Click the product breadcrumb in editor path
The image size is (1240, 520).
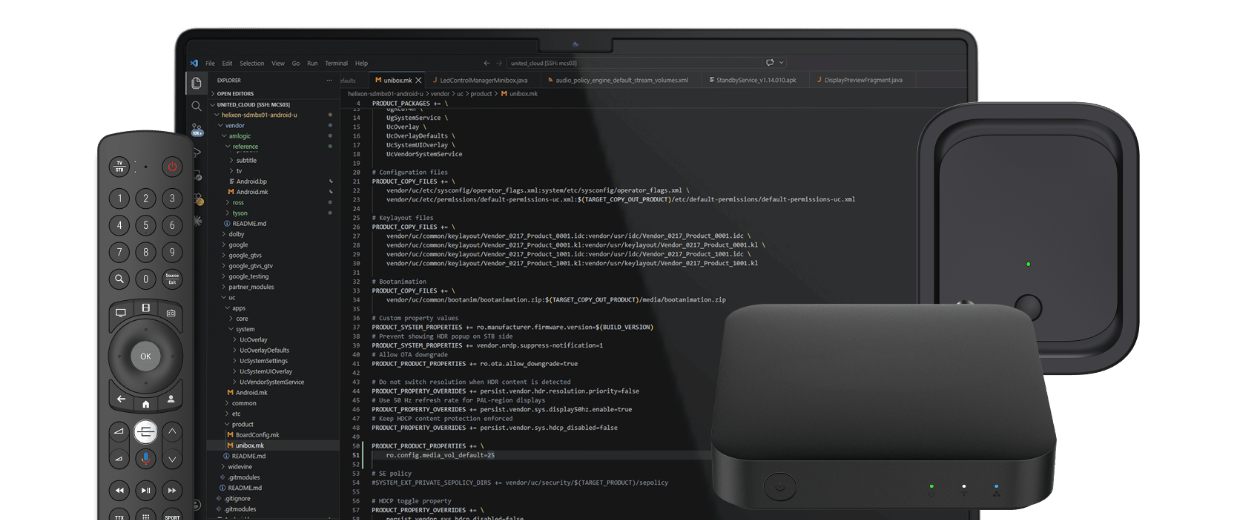[x=482, y=93]
